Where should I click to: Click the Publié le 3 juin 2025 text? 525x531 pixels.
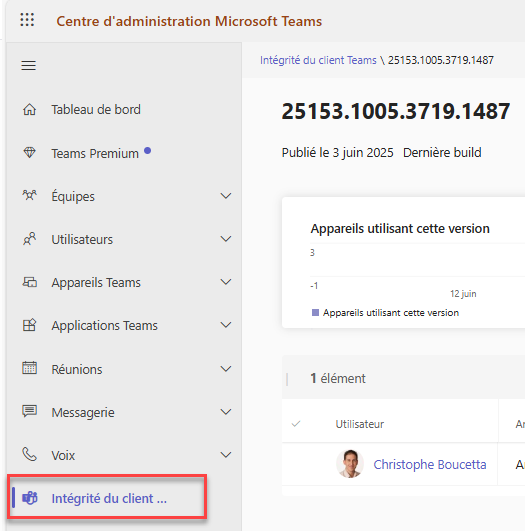(337, 153)
